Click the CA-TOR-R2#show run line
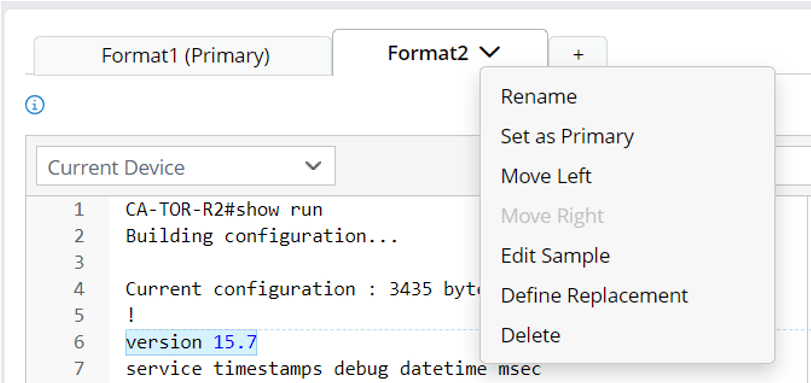This screenshot has height=383, width=811. point(224,210)
